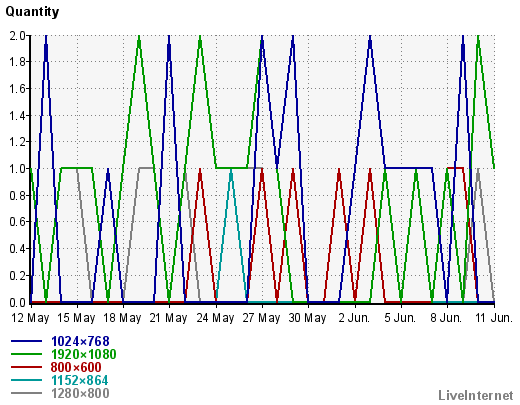Click the 21 May axis label
Image resolution: width=520 pixels, height=405 pixels.
168,318
